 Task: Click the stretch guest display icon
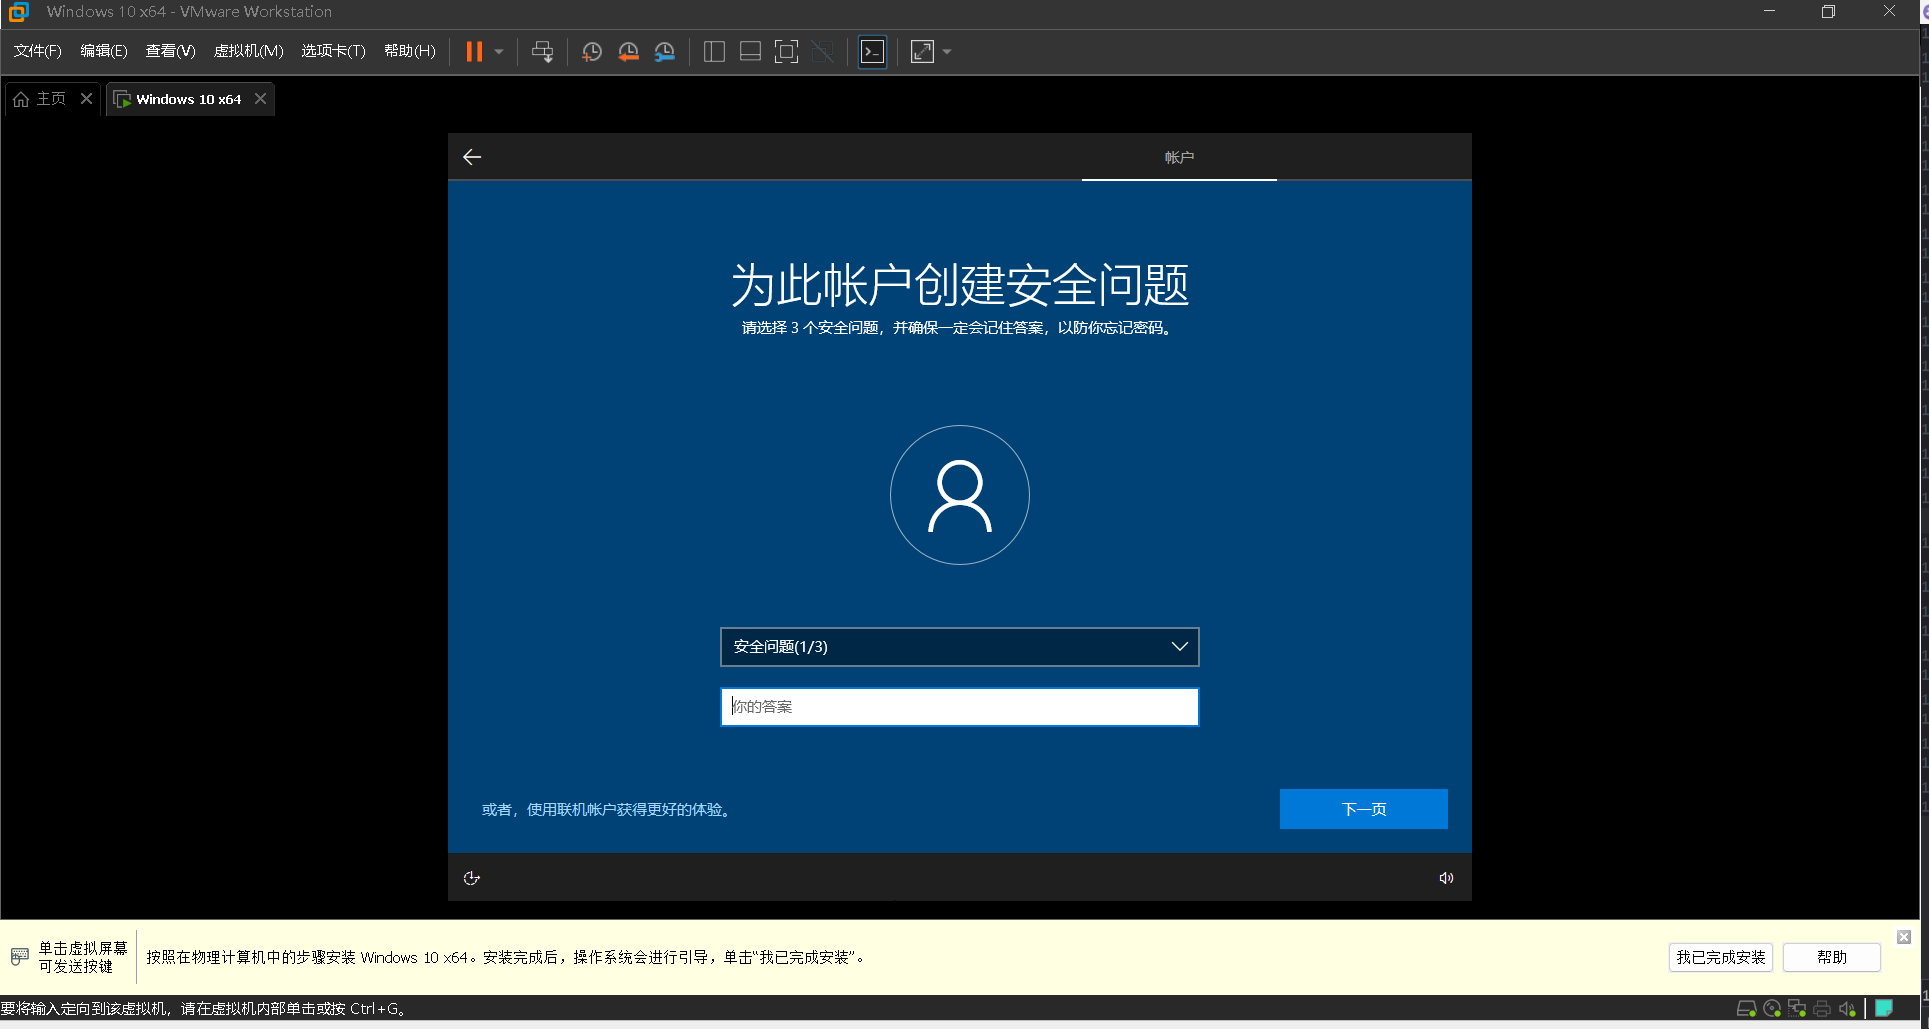[922, 52]
